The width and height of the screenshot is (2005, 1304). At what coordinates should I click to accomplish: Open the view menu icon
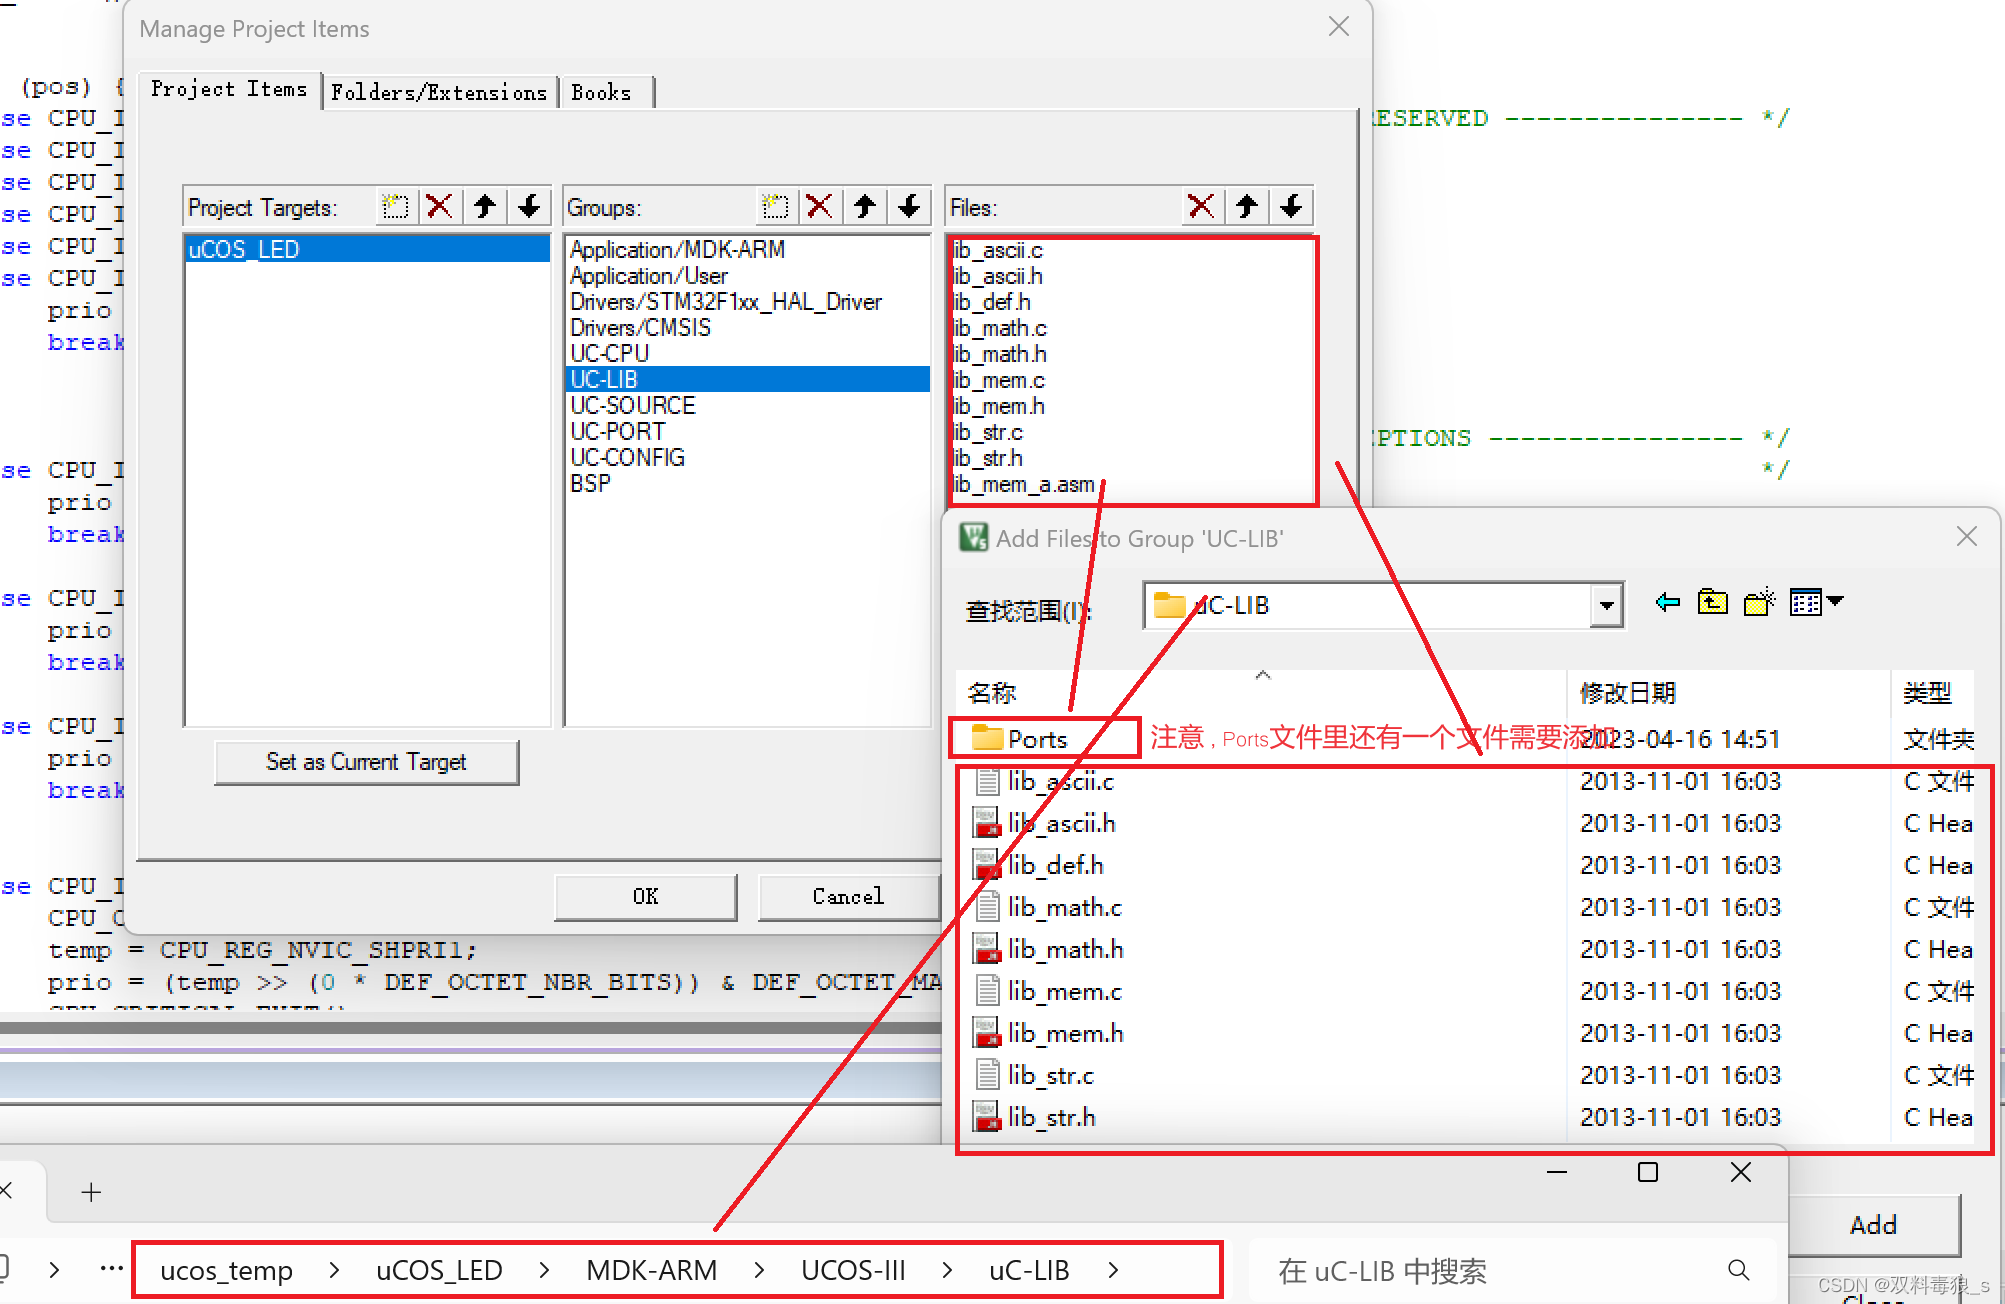pyautogui.click(x=1816, y=602)
